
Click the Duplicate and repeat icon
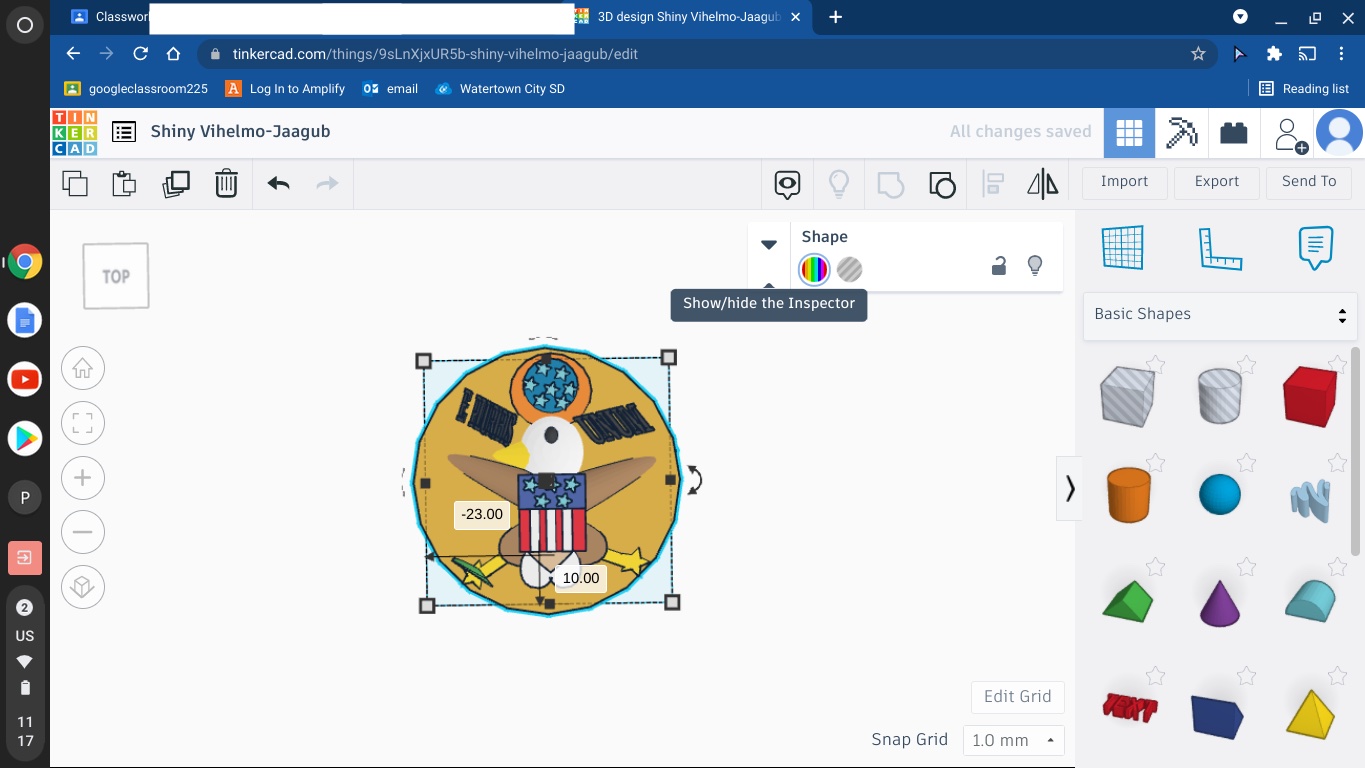(176, 184)
